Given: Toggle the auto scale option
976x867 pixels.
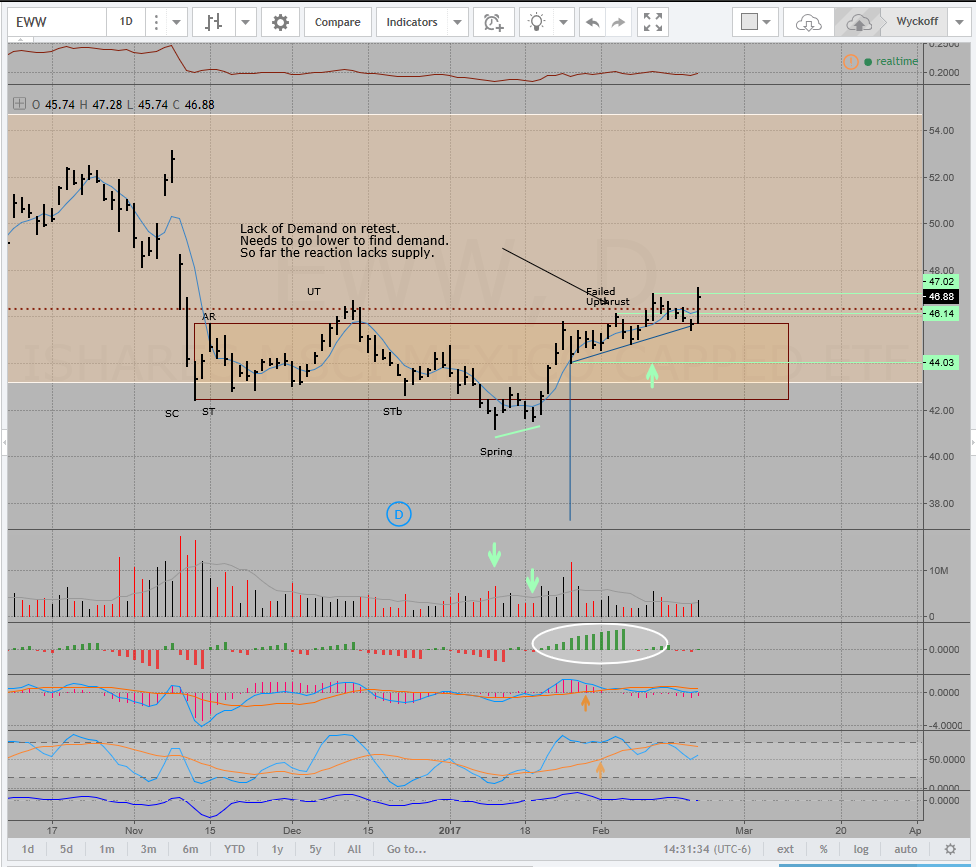Looking at the screenshot, I should click(x=905, y=849).
